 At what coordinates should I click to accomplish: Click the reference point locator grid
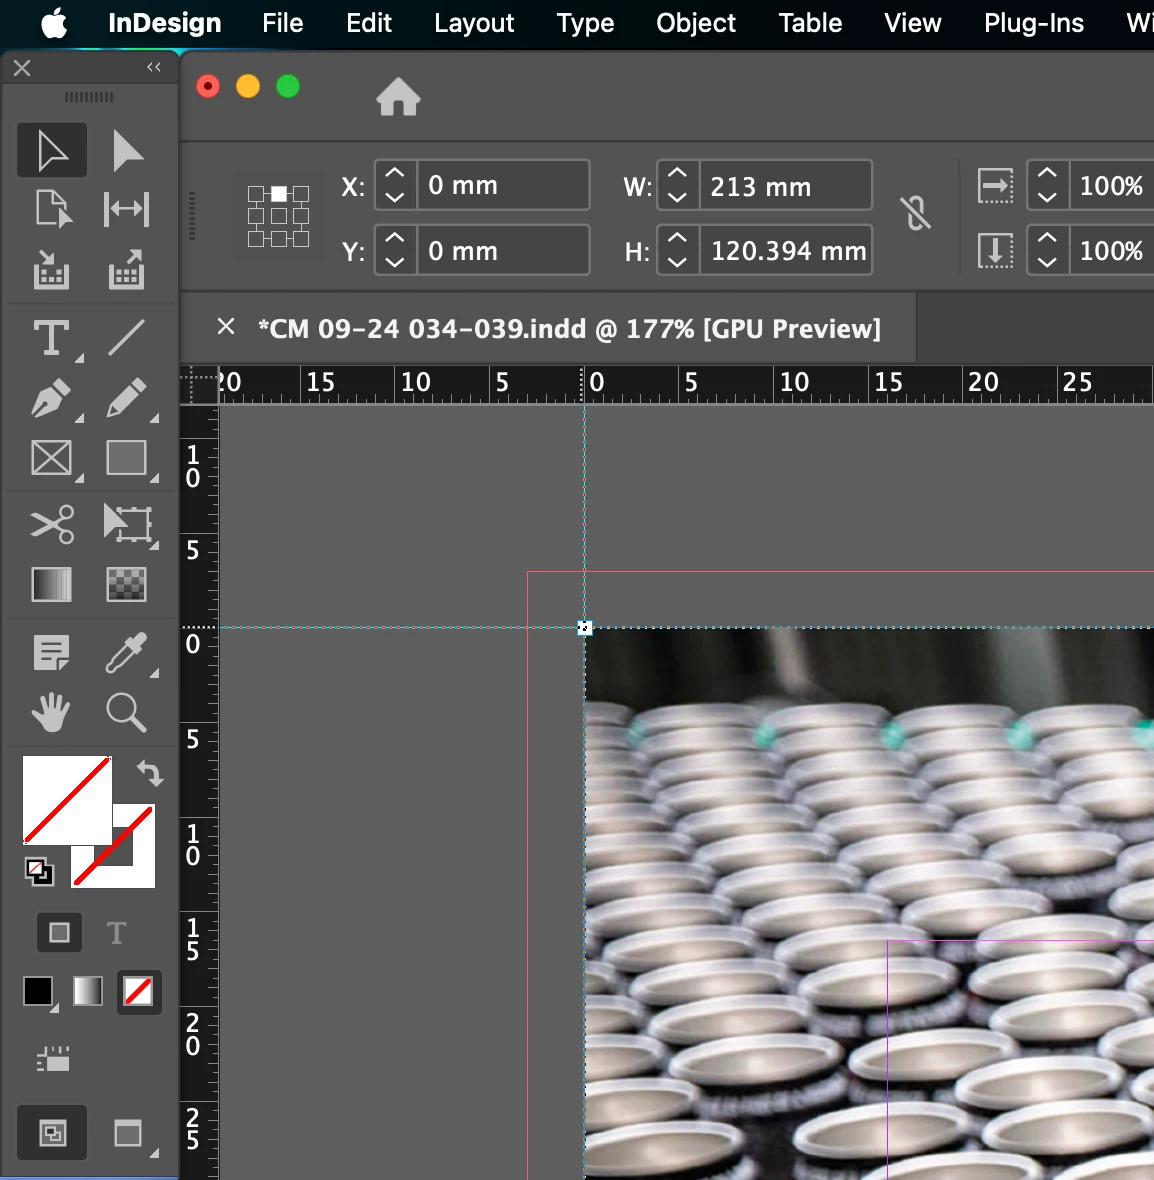pos(279,216)
